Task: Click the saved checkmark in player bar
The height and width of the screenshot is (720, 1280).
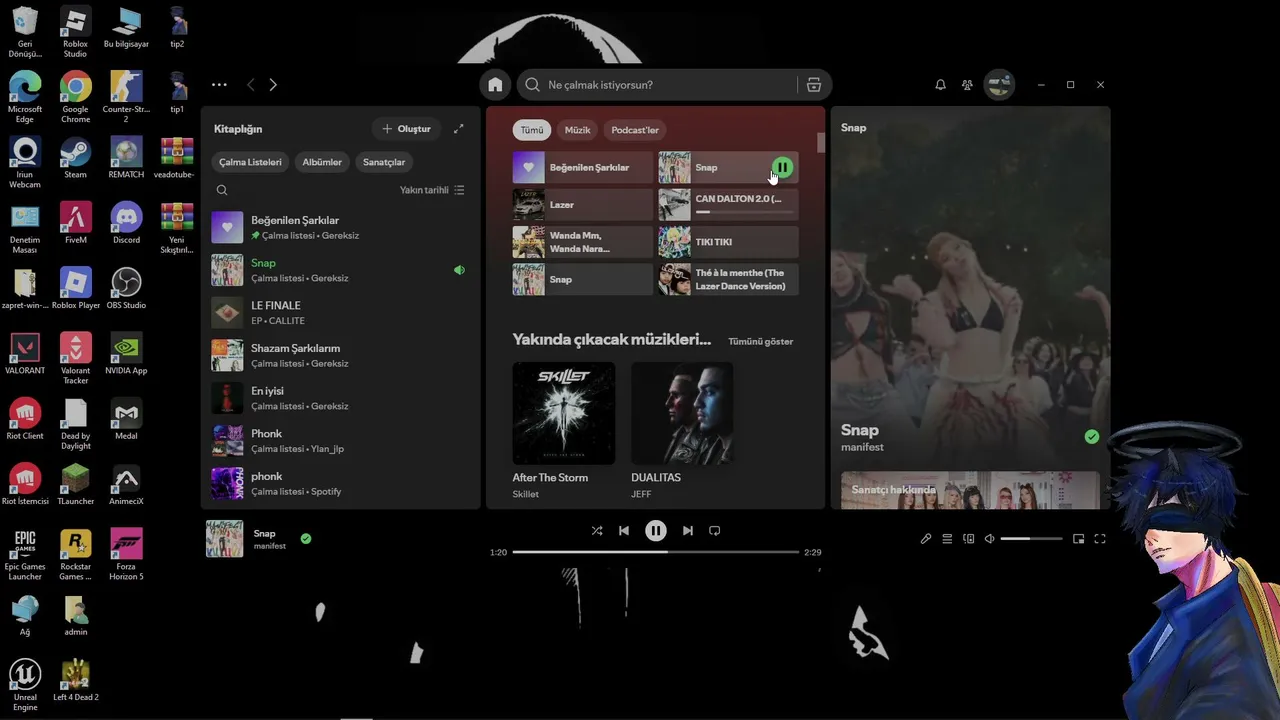Action: pyautogui.click(x=306, y=539)
